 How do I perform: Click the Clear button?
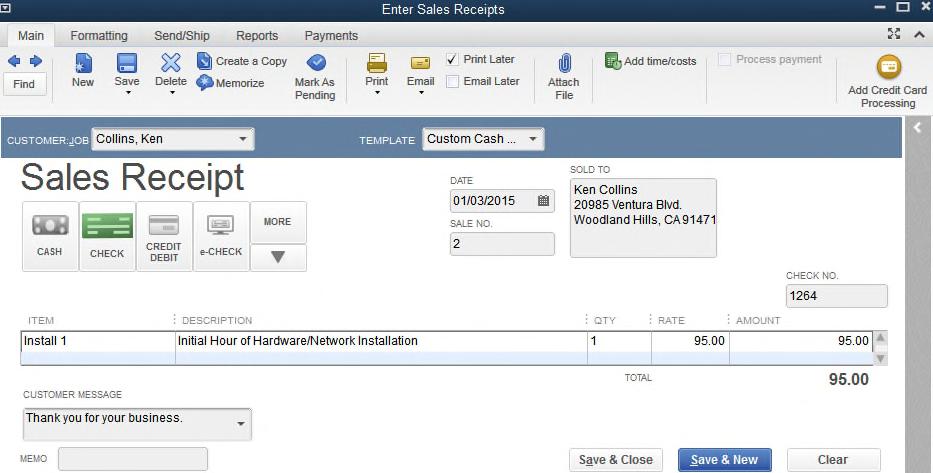pyautogui.click(x=833, y=460)
